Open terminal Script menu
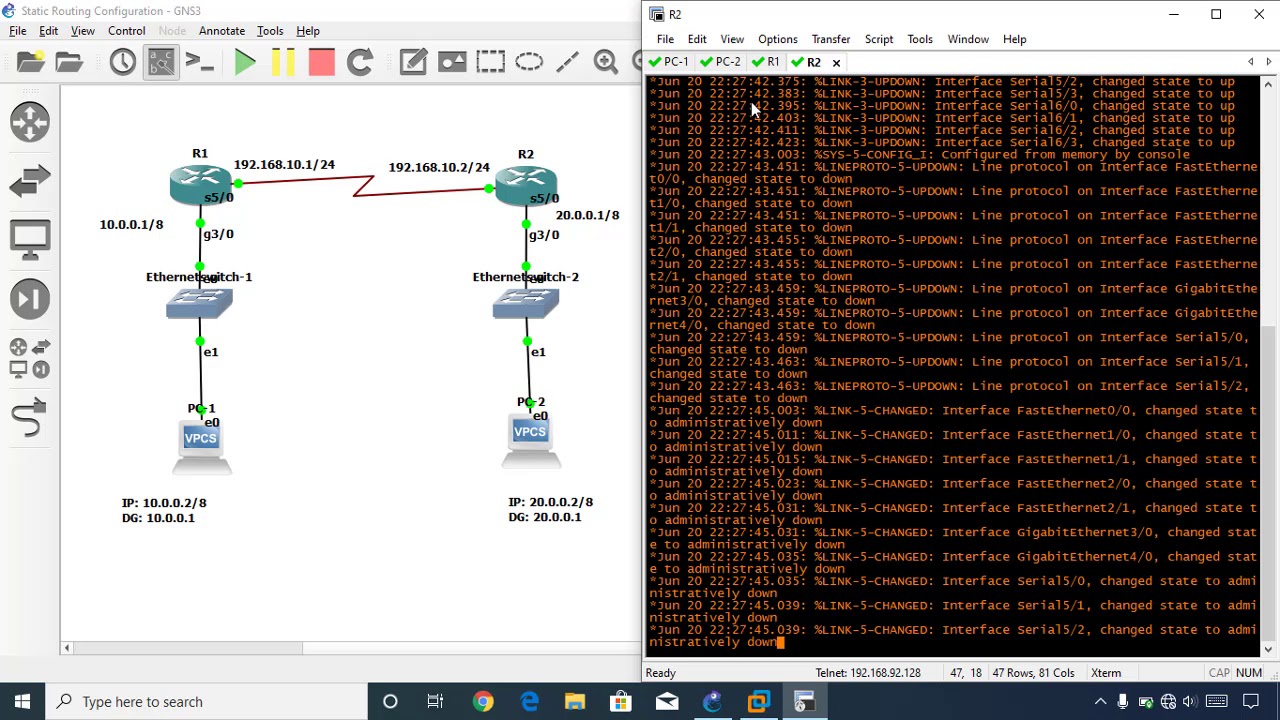The width and height of the screenshot is (1280, 720). tap(879, 39)
